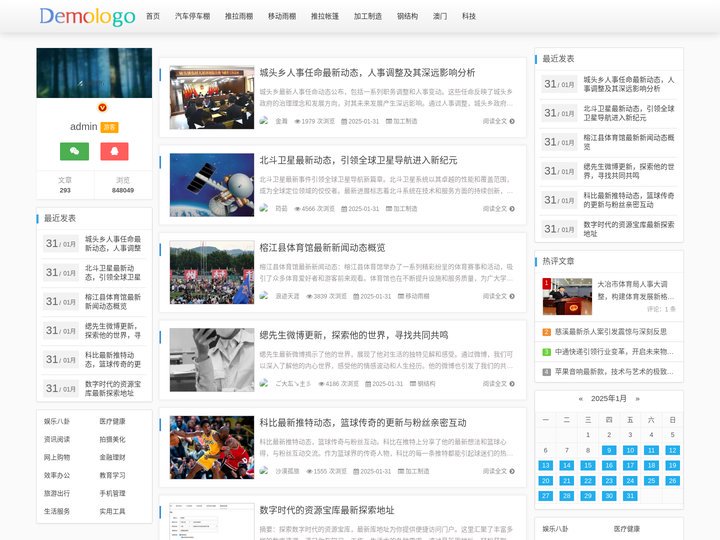Viewport: 720px width, 540px height.
Task: Click author avatar on 科比最新推特 article
Action: coord(264,471)
